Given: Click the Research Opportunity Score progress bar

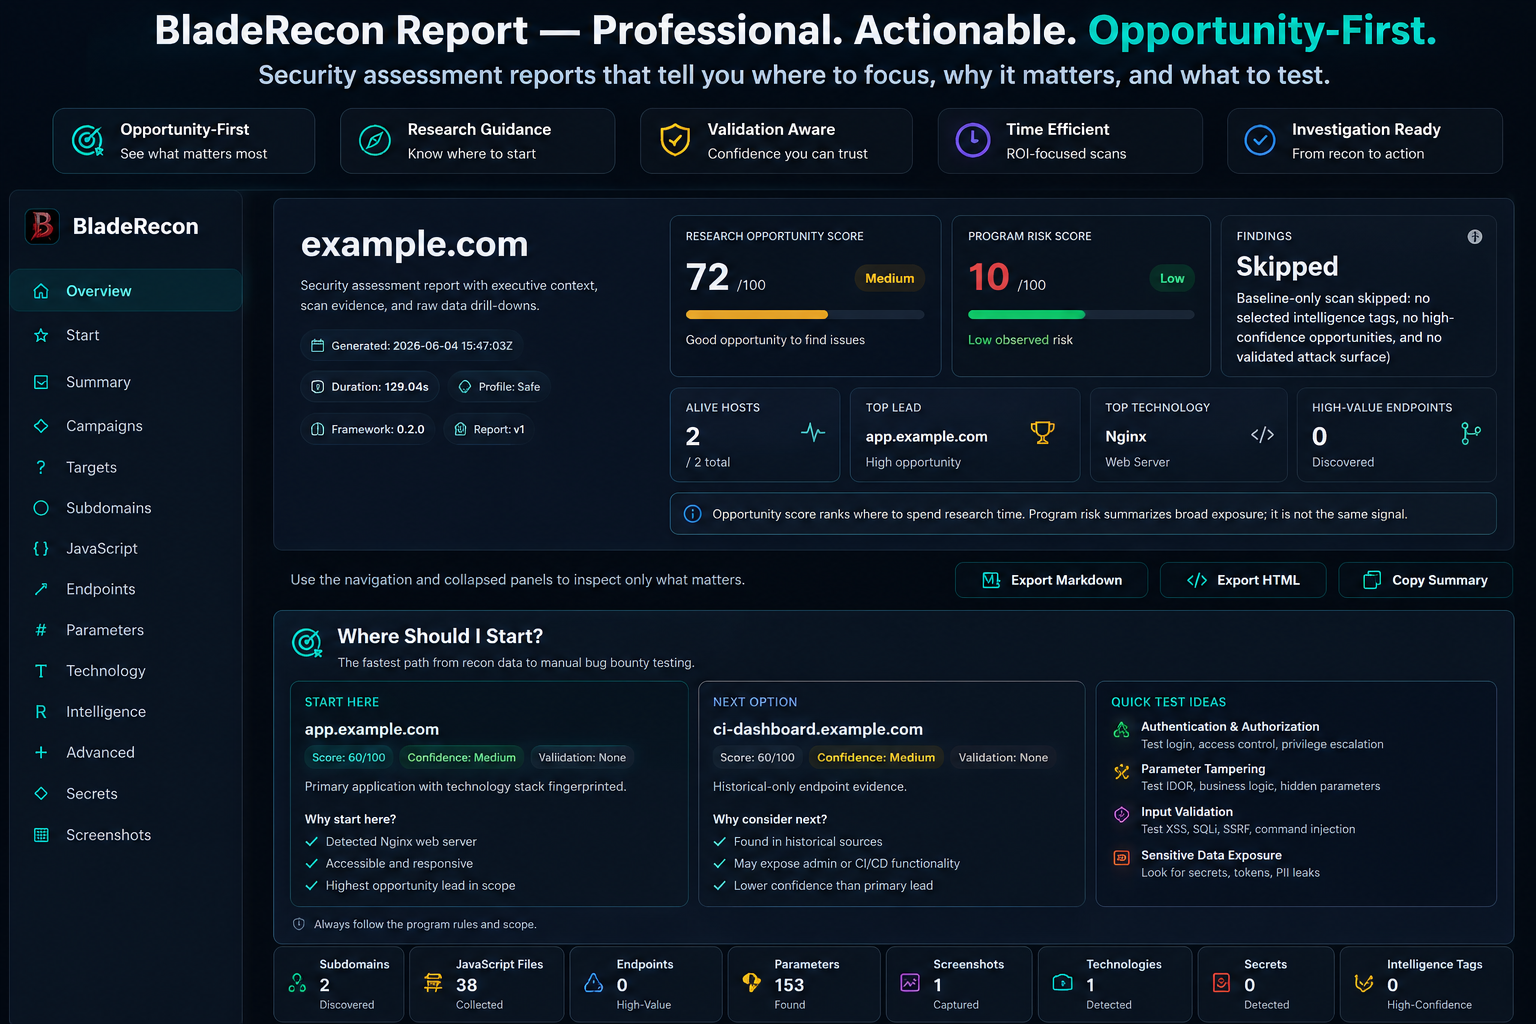Looking at the screenshot, I should [805, 315].
